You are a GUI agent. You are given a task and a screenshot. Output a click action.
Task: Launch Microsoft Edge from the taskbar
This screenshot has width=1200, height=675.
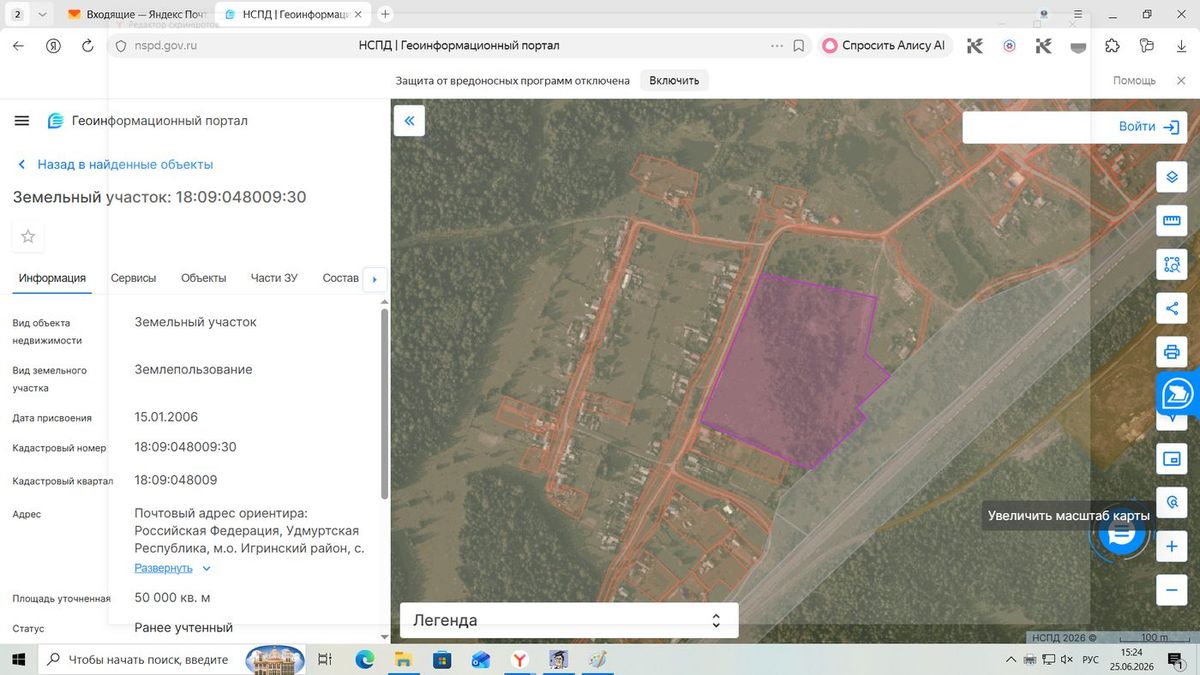coord(364,659)
